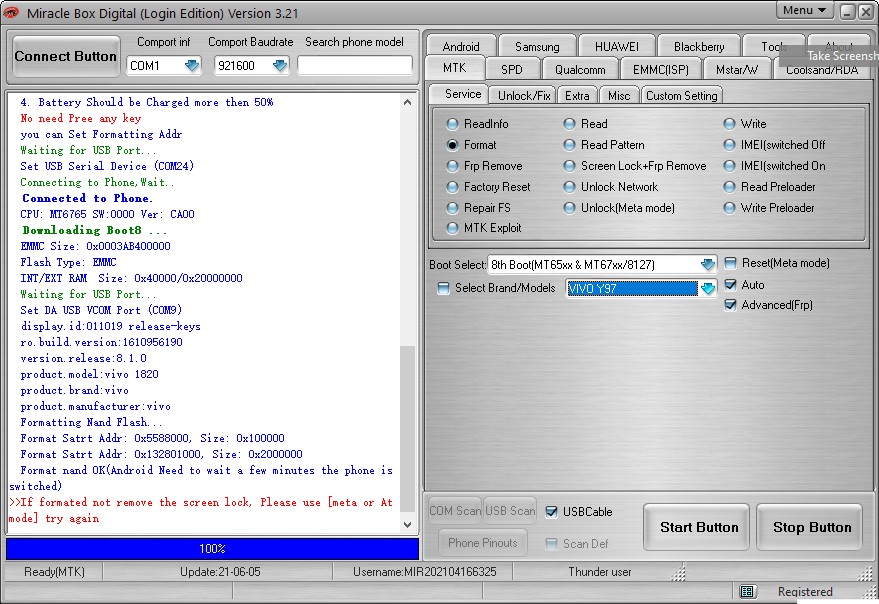
Task: Open the Comport inf COM1 dropdown
Action: [x=192, y=66]
